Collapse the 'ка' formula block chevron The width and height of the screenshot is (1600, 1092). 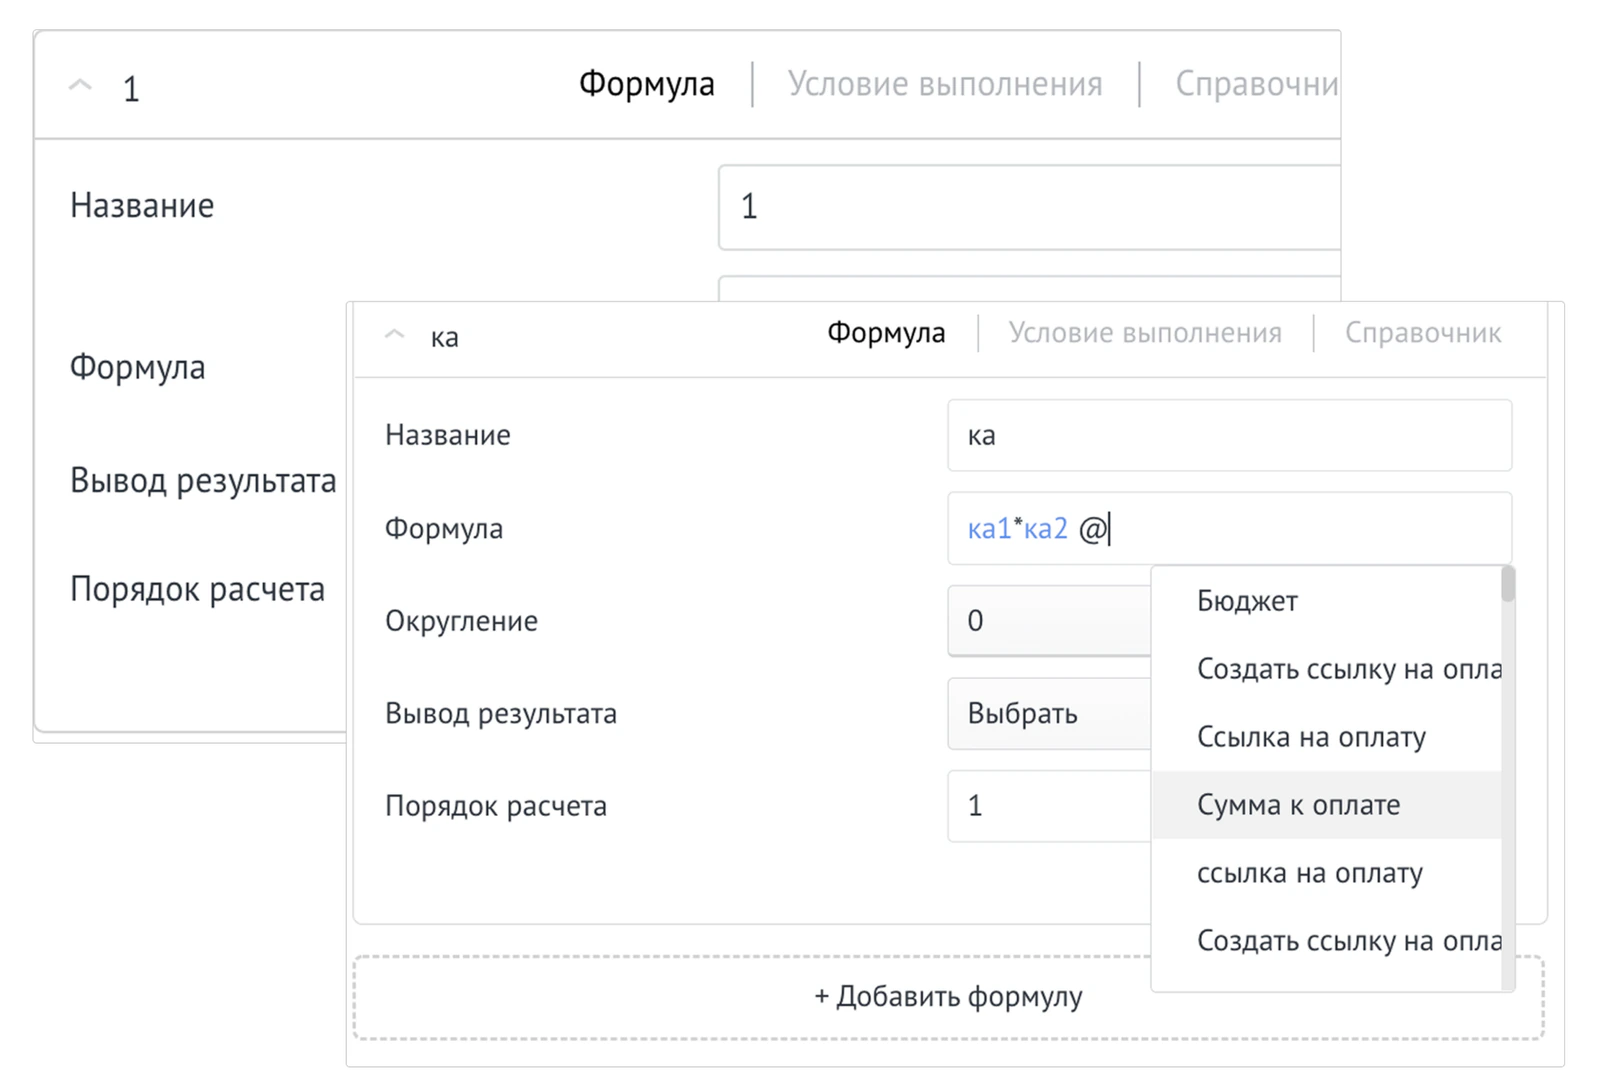pyautogui.click(x=395, y=335)
